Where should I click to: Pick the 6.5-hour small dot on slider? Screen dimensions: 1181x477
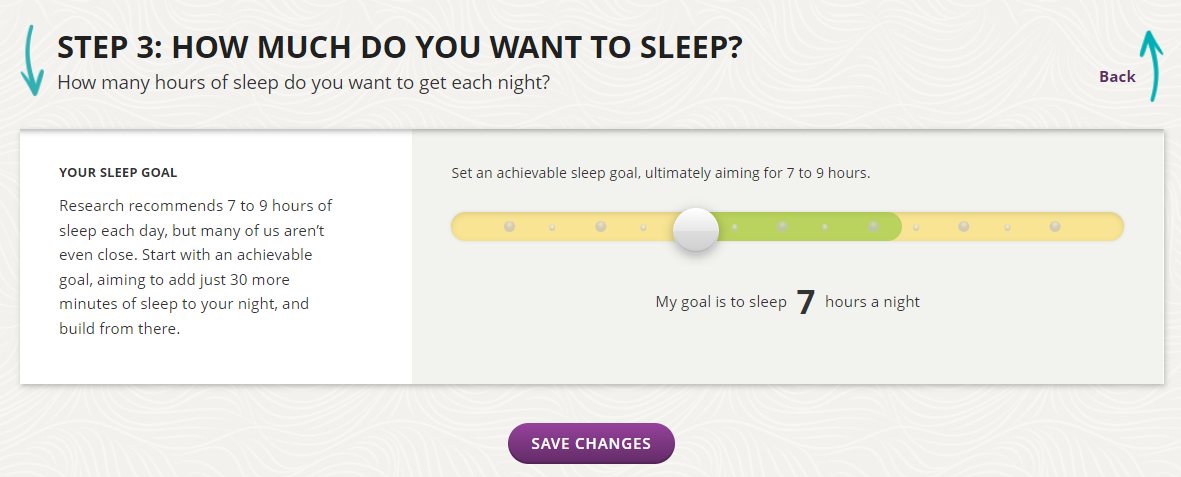pos(643,227)
